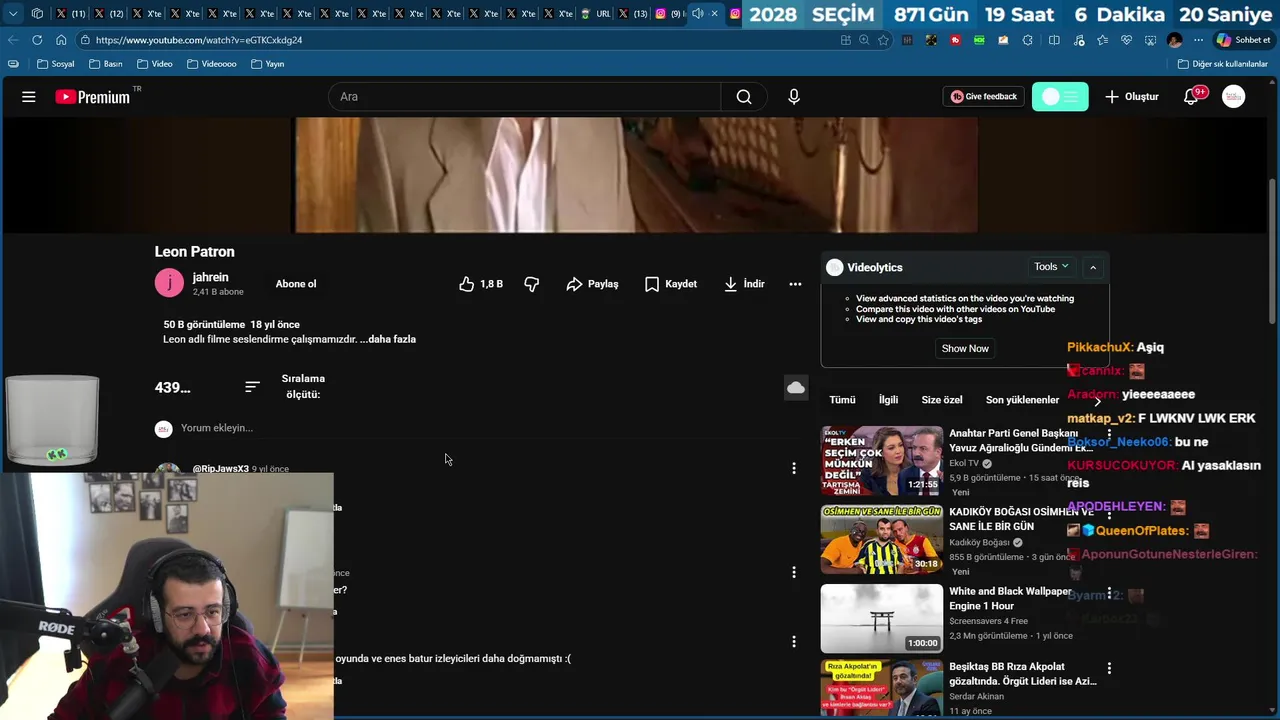The image size is (1280, 720).
Task: Like the Leon Patron video
Action: coord(481,284)
